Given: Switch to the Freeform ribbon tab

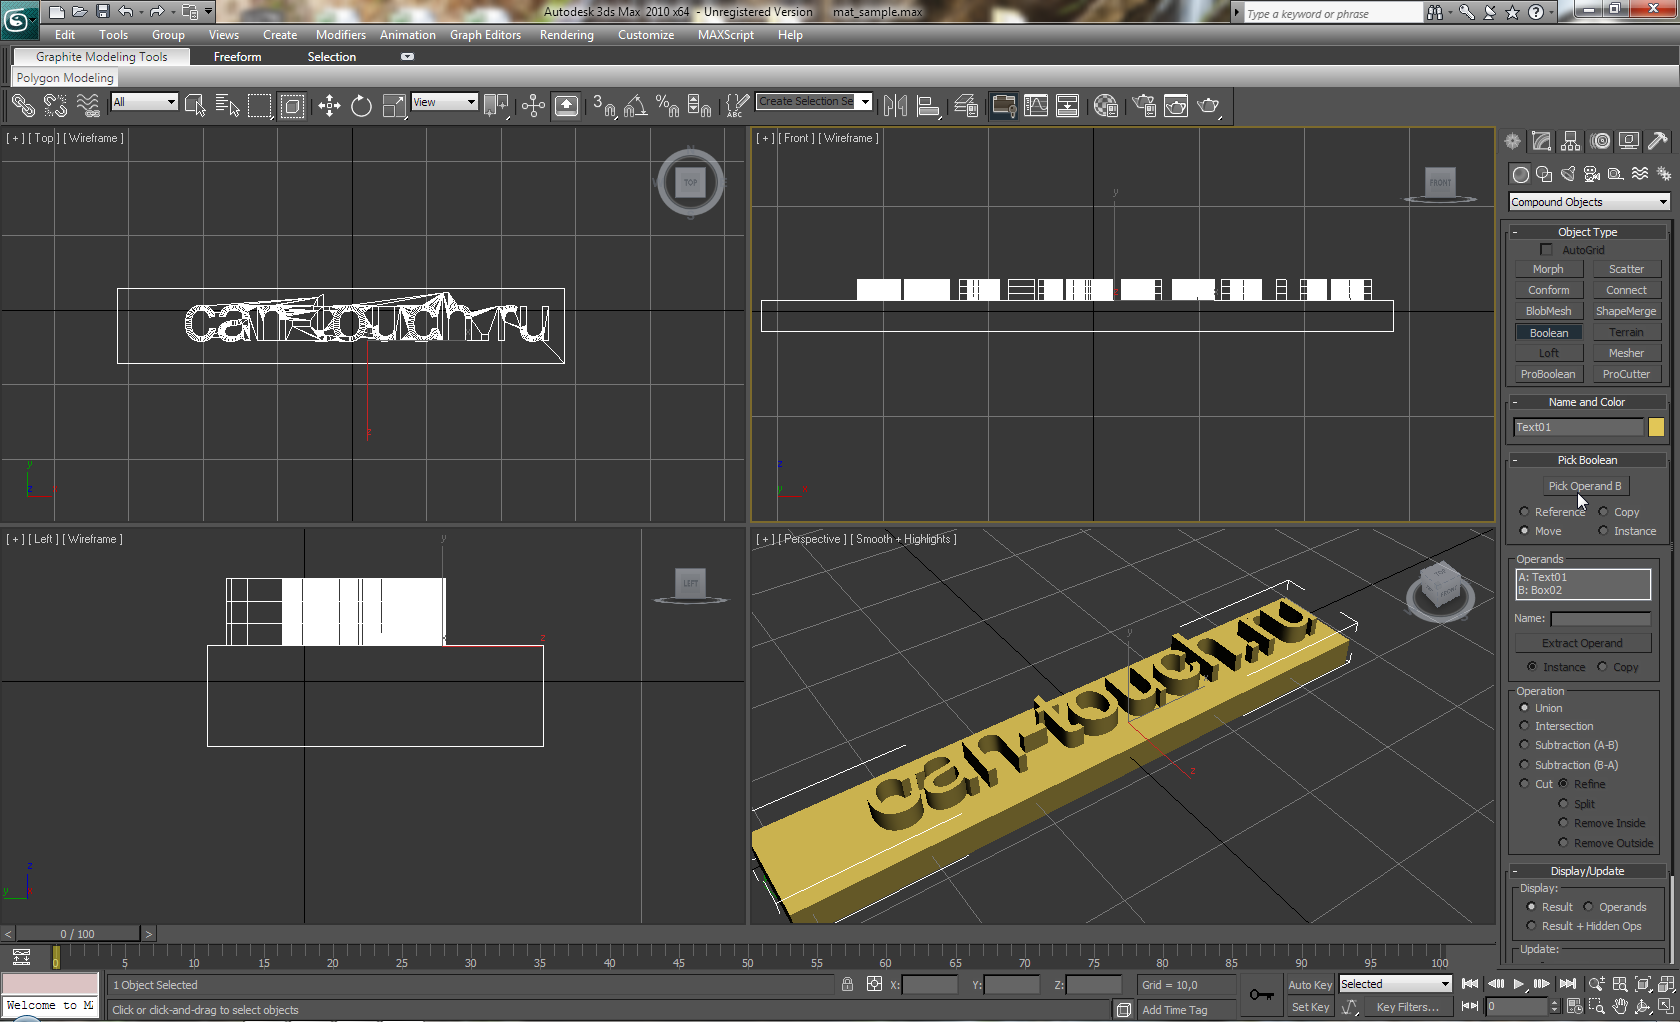Looking at the screenshot, I should (x=237, y=57).
